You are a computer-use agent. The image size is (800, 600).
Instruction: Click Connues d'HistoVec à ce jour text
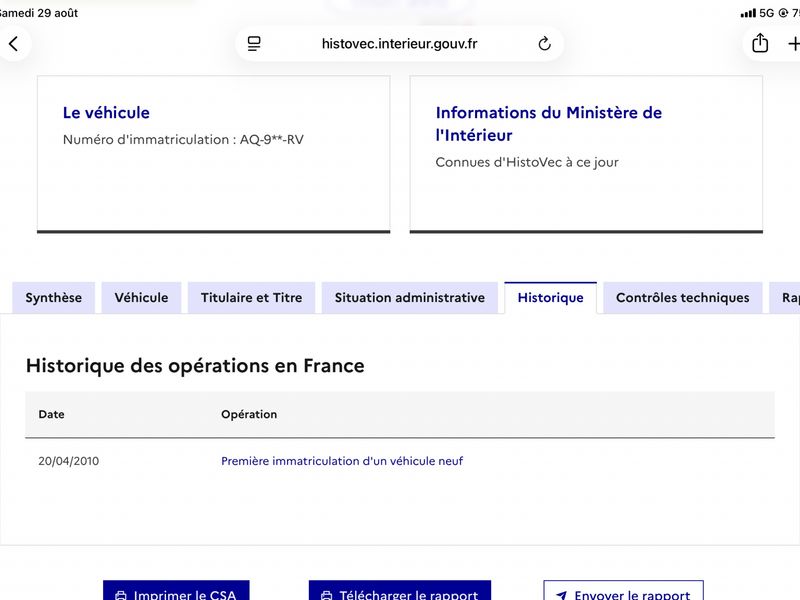(527, 162)
